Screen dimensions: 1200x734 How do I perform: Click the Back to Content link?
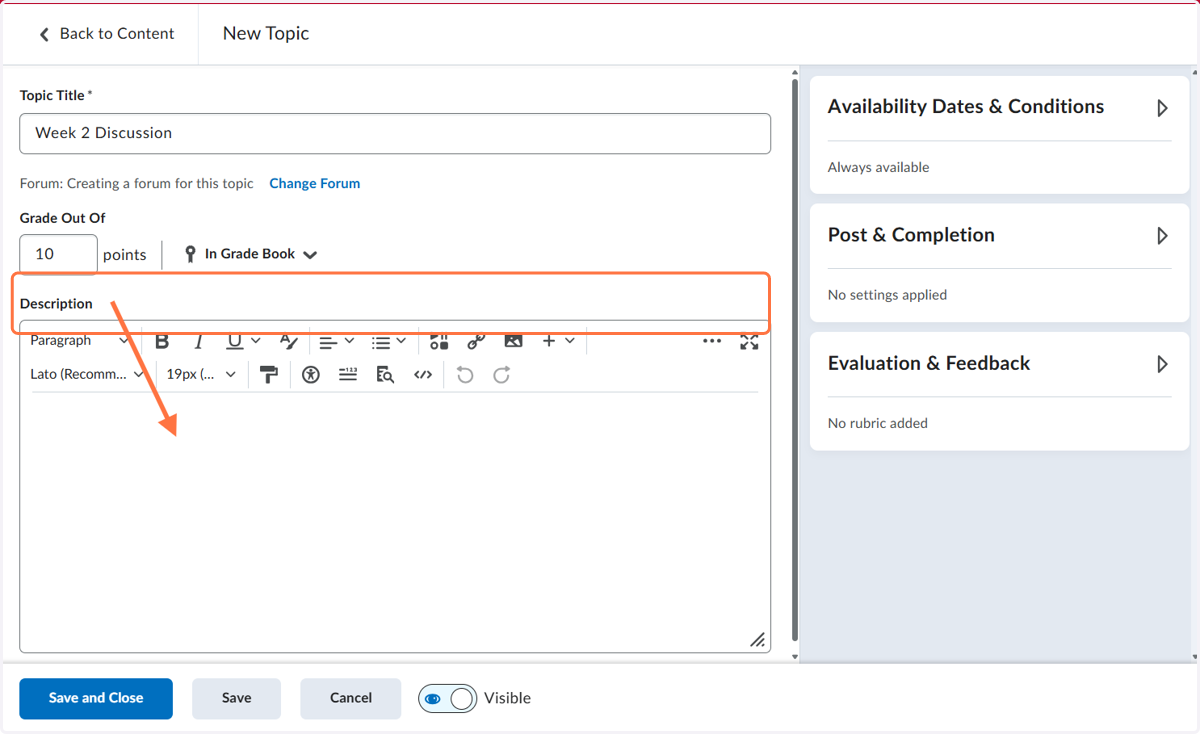pos(106,33)
